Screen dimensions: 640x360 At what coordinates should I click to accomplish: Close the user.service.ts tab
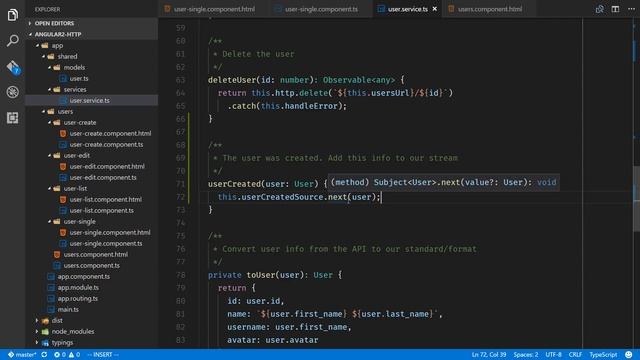[435, 9]
